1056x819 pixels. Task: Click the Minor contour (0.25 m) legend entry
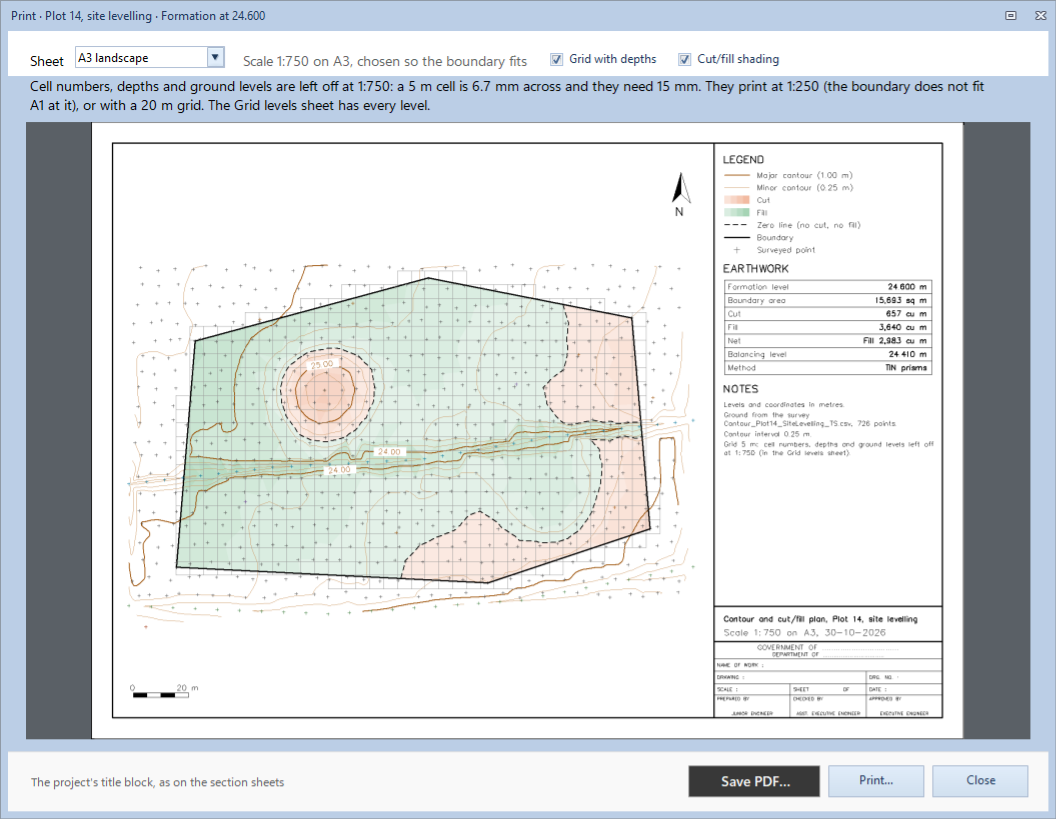789,188
